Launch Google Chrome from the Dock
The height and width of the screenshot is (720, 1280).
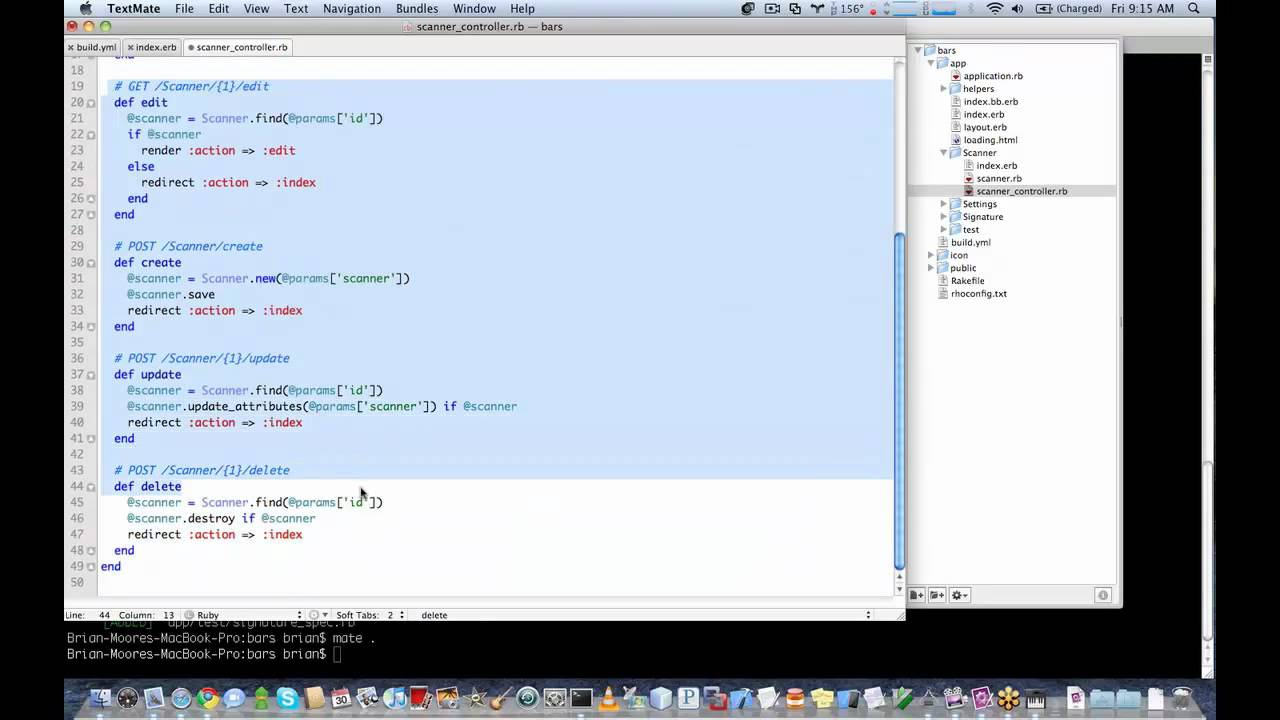(x=208, y=698)
